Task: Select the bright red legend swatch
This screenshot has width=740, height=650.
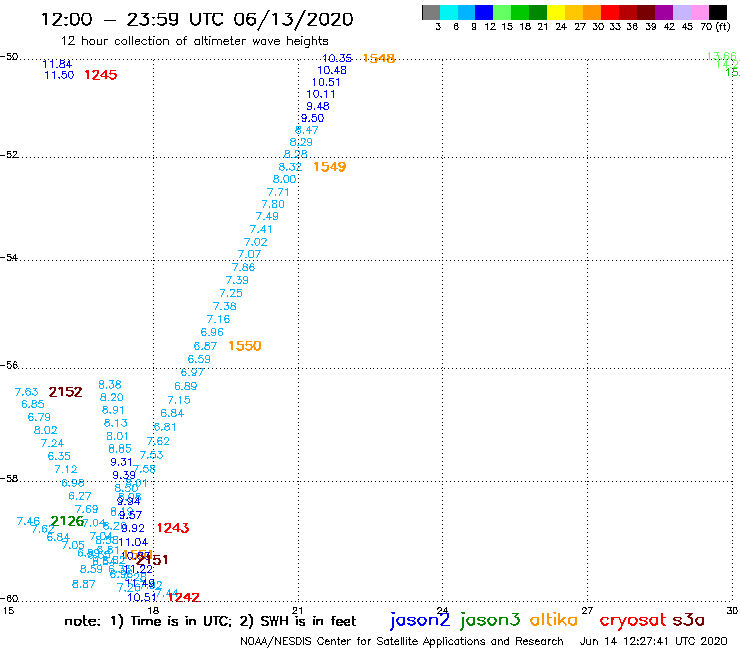Action: click(610, 12)
